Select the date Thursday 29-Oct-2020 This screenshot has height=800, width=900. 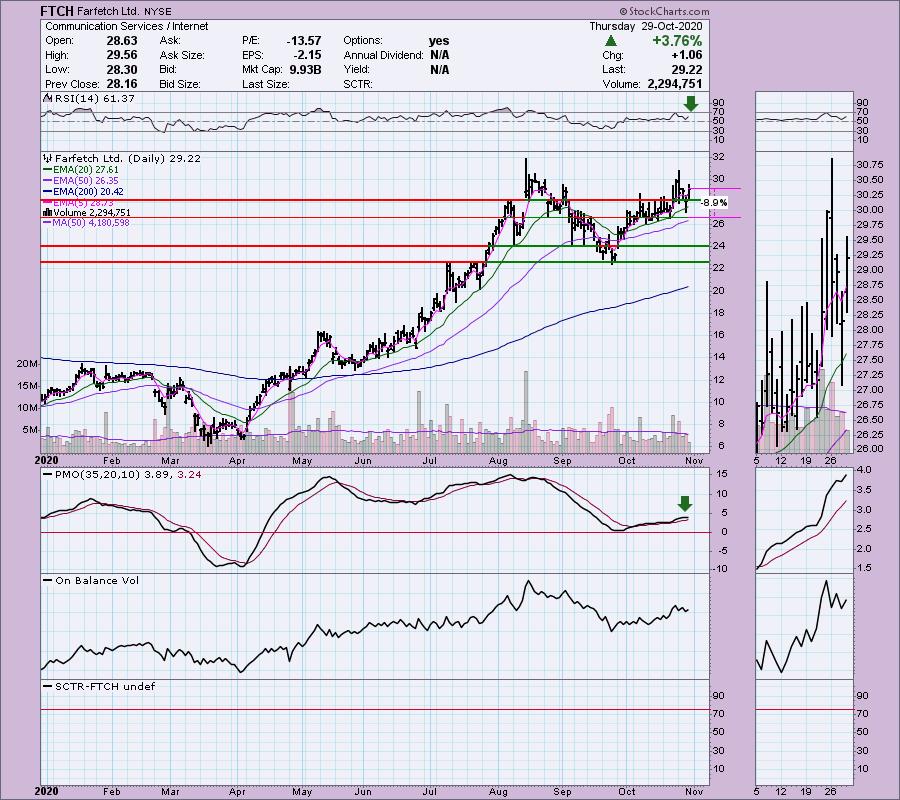(646, 26)
